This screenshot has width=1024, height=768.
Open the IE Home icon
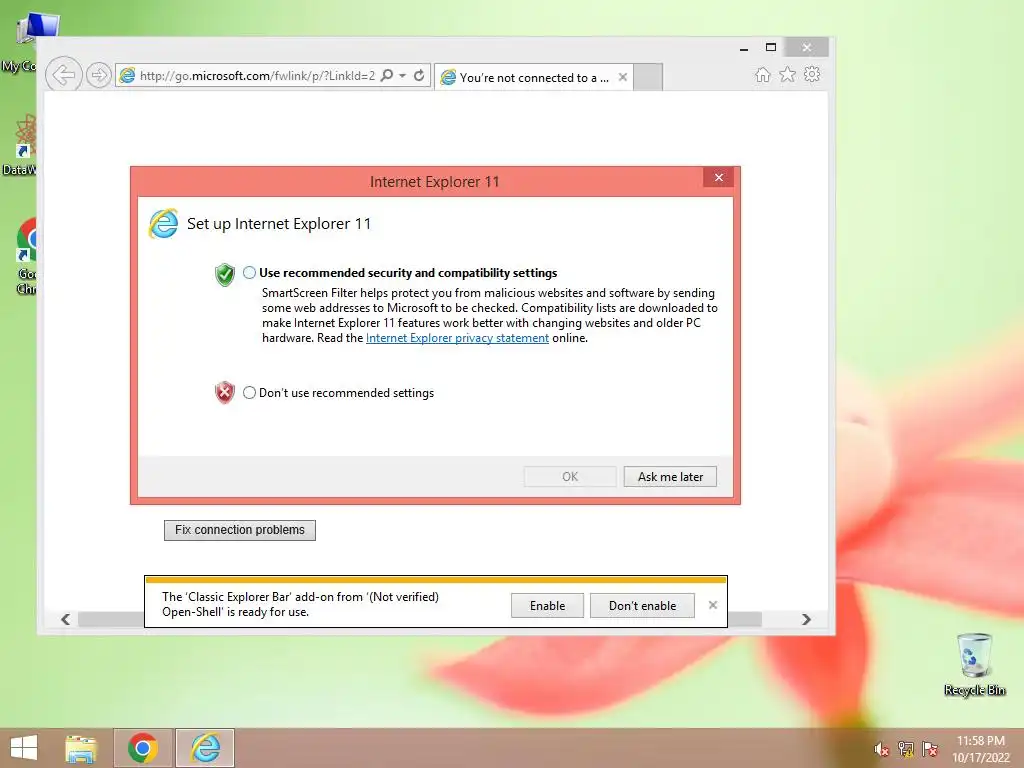click(763, 74)
